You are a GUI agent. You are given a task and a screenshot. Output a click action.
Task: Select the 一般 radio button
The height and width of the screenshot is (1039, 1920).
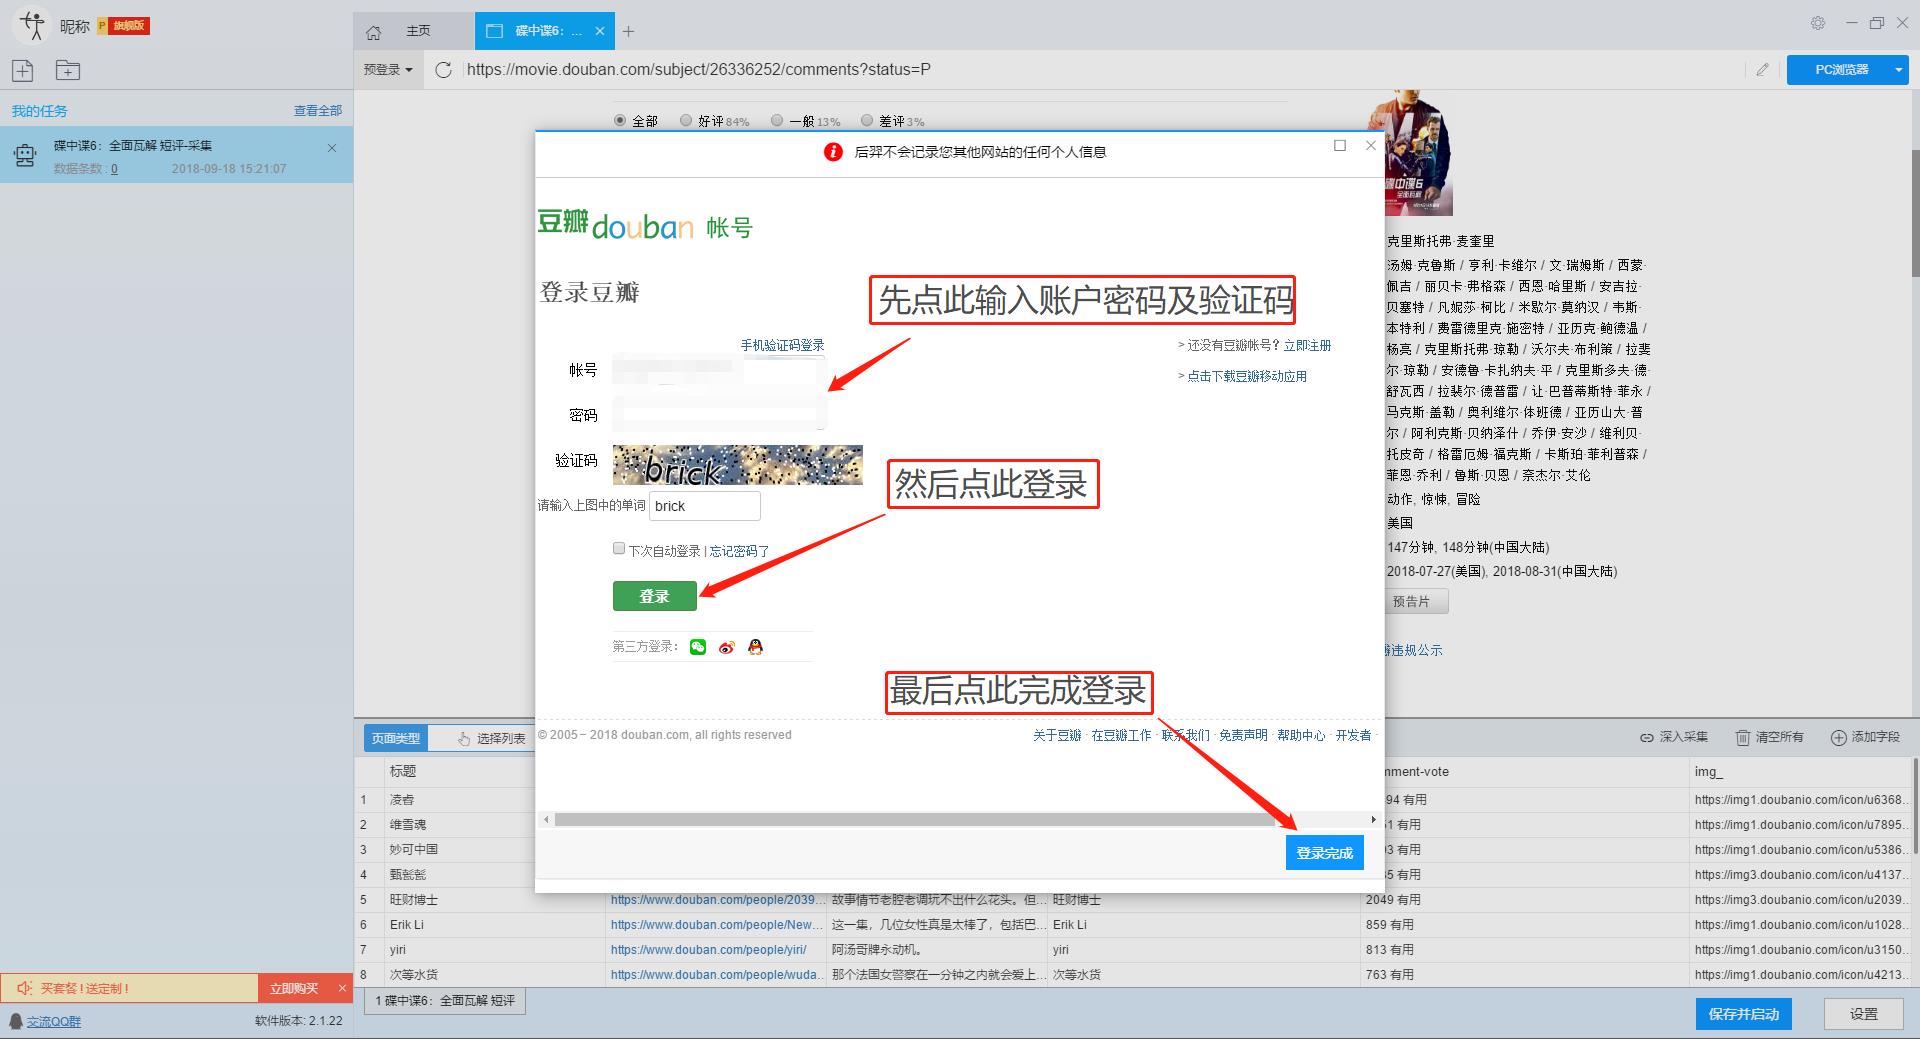[777, 120]
